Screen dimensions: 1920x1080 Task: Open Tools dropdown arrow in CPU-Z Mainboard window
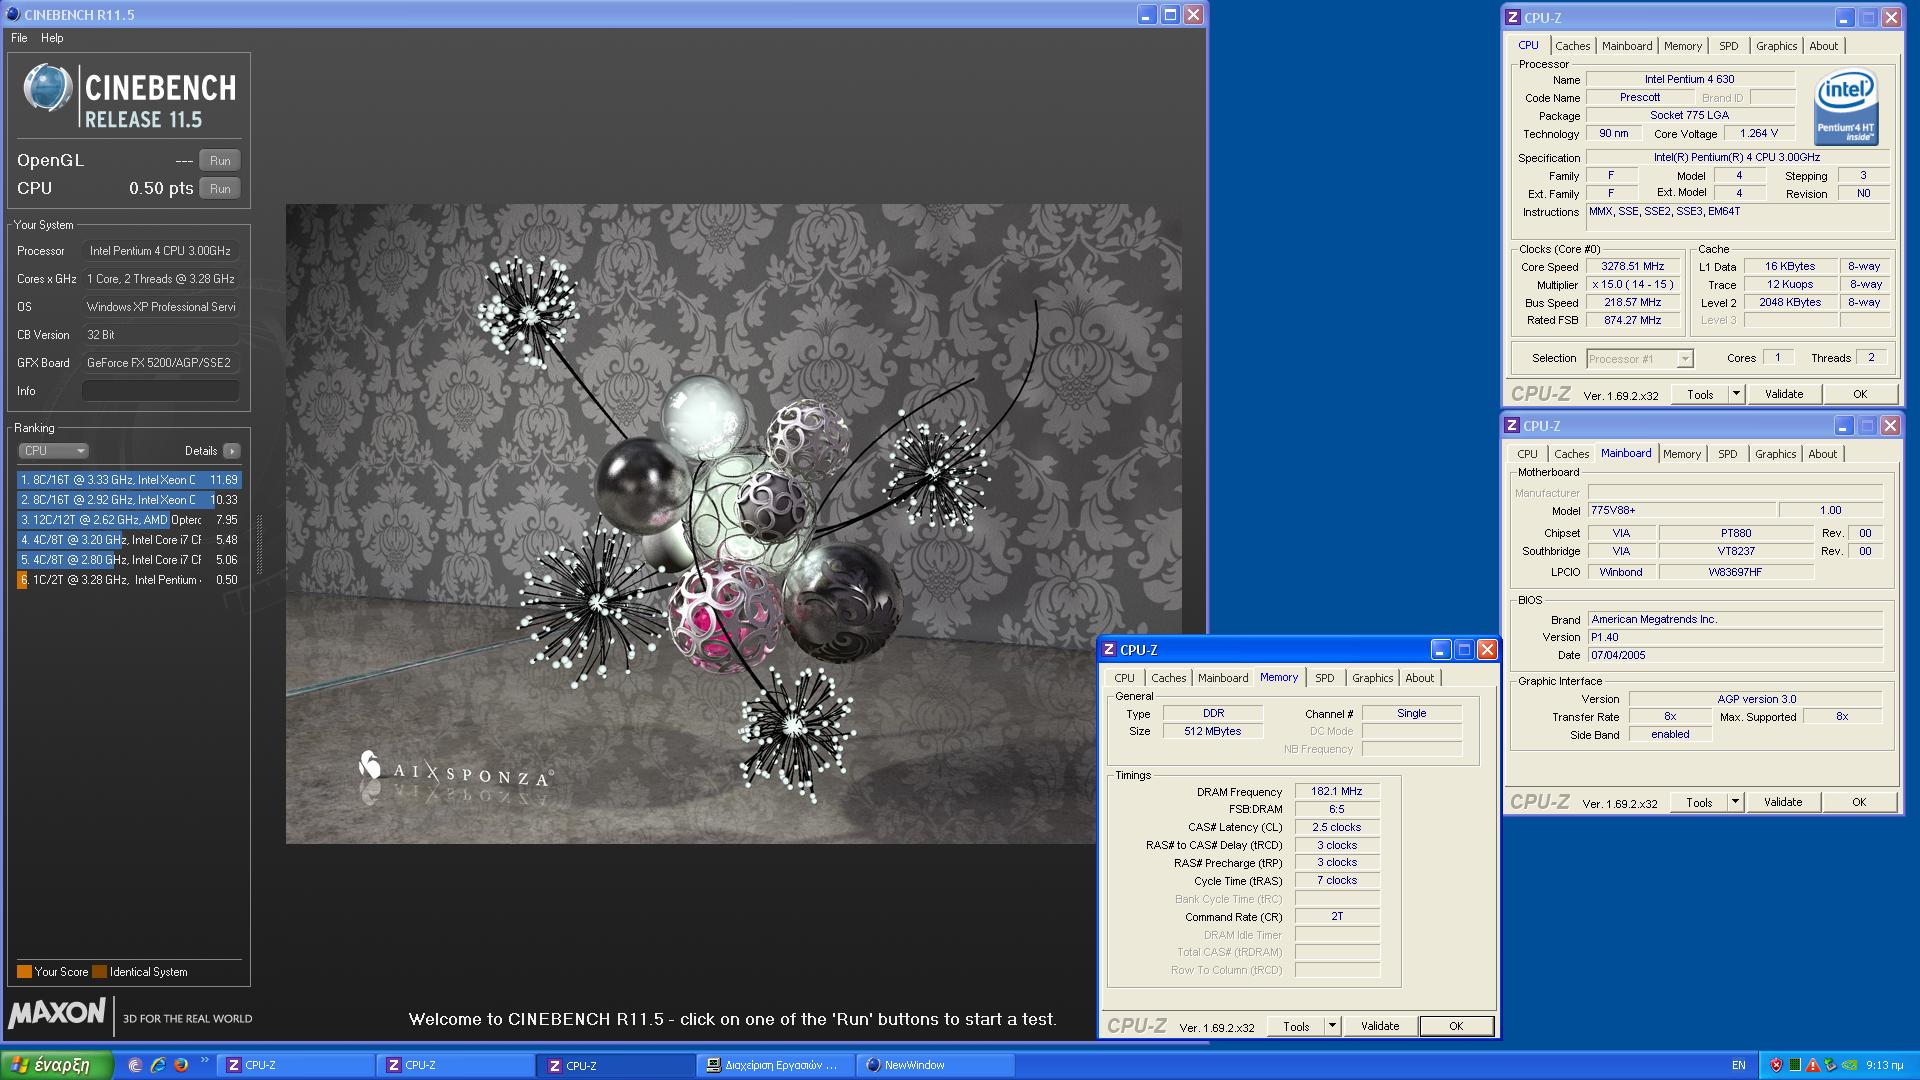coord(1735,802)
